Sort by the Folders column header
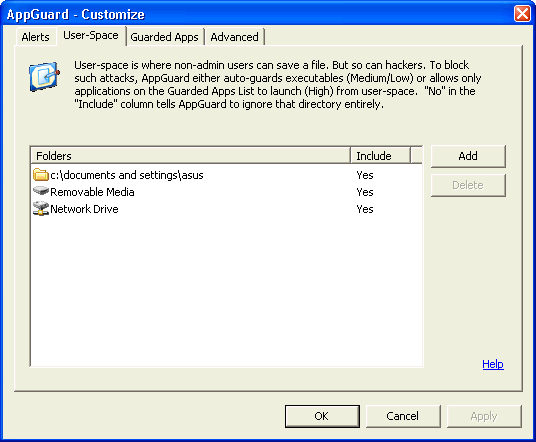 point(191,156)
